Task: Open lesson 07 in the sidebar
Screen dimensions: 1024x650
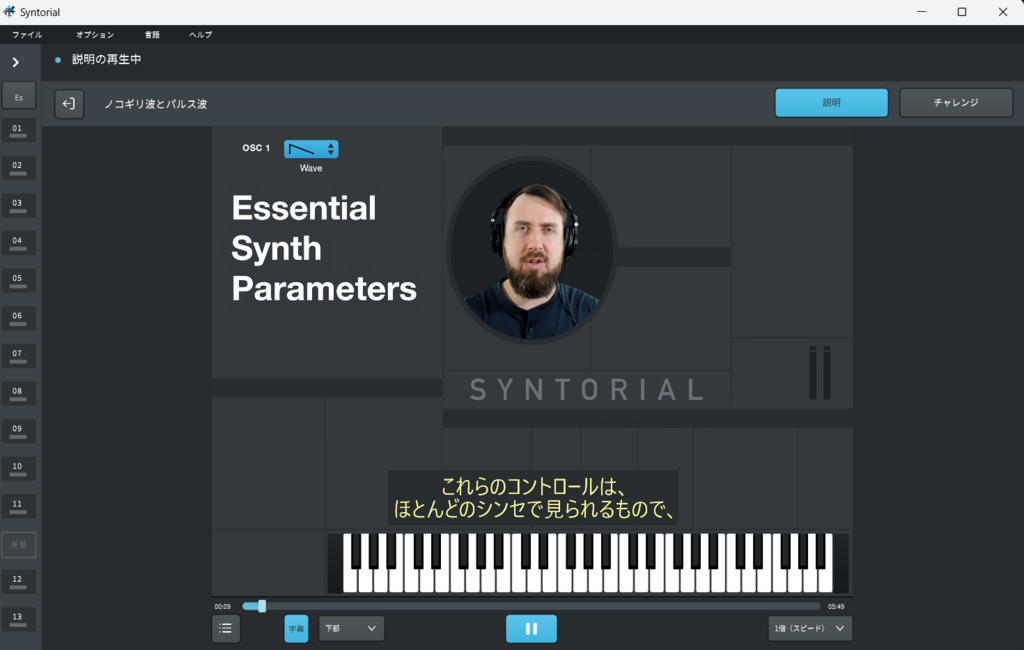Action: (x=18, y=356)
